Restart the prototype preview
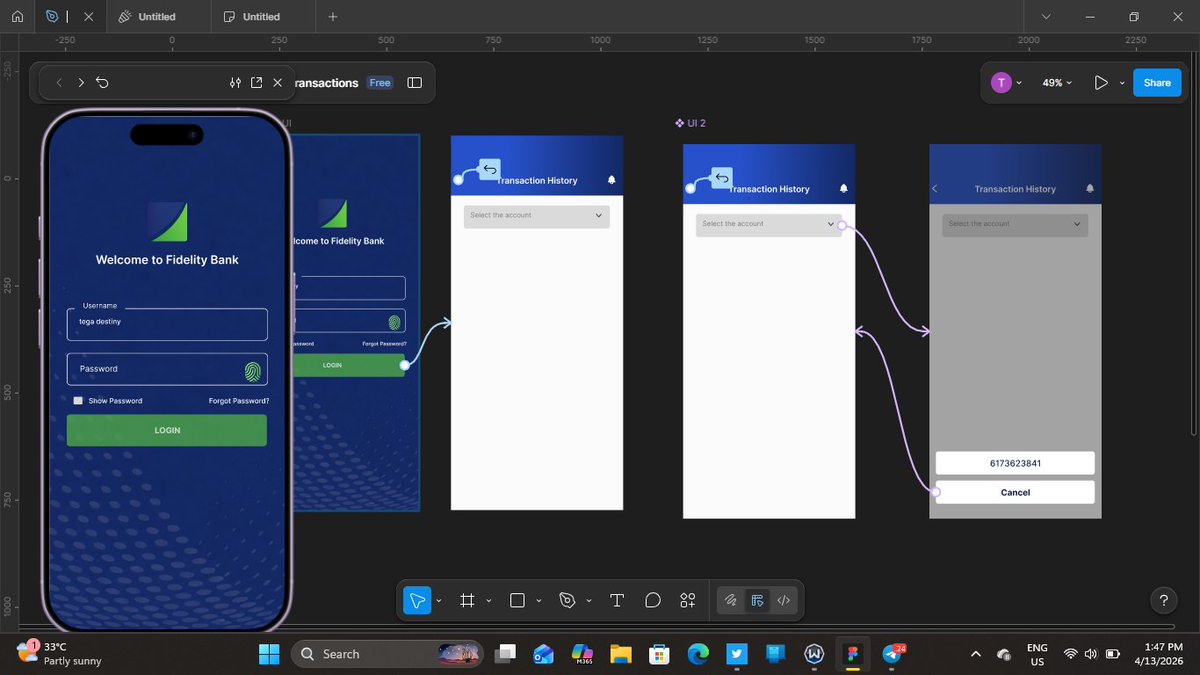The width and height of the screenshot is (1200, 675). [x=102, y=83]
